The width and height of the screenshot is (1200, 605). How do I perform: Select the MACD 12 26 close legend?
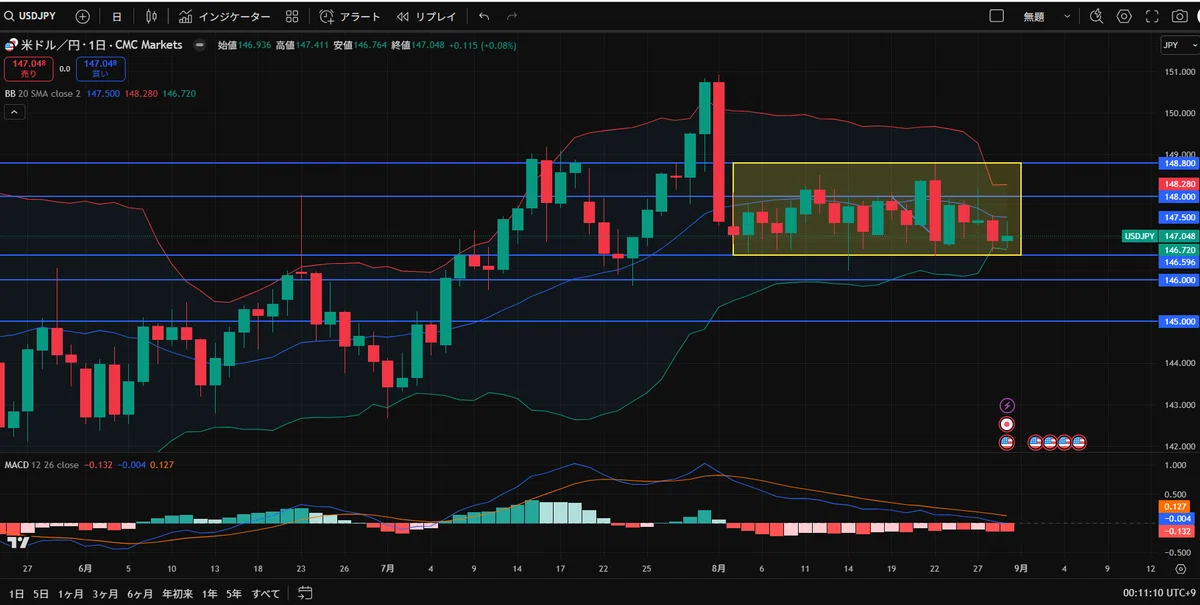tap(42, 465)
